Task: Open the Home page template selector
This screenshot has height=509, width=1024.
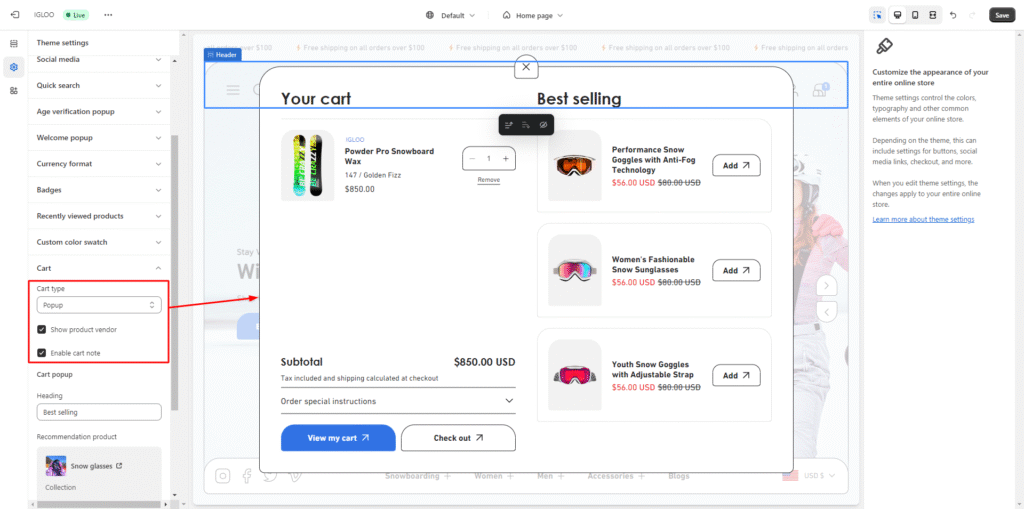Action: 533,15
